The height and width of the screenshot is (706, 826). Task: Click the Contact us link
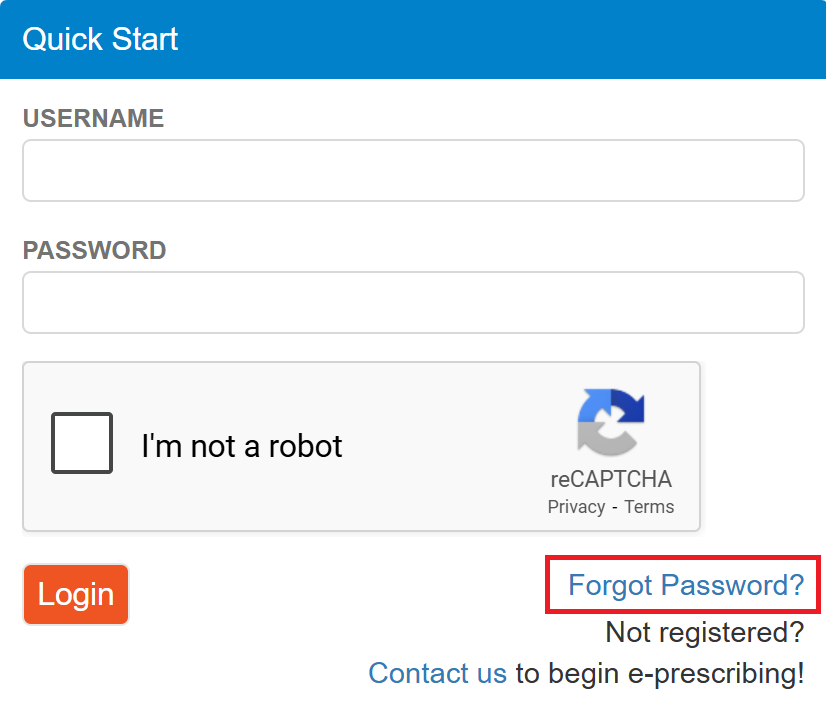point(437,673)
